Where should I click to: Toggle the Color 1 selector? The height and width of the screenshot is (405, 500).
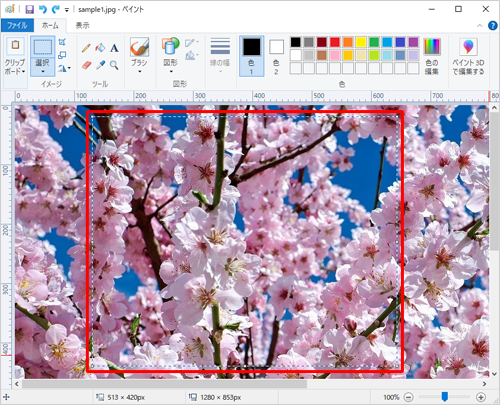252,56
